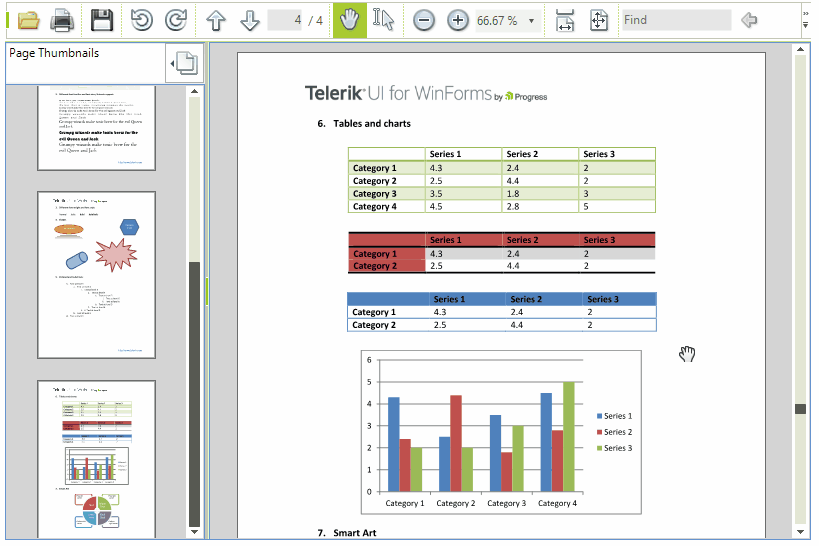Collapse the Page Thumbnails panel

pyautogui.click(x=184, y=63)
